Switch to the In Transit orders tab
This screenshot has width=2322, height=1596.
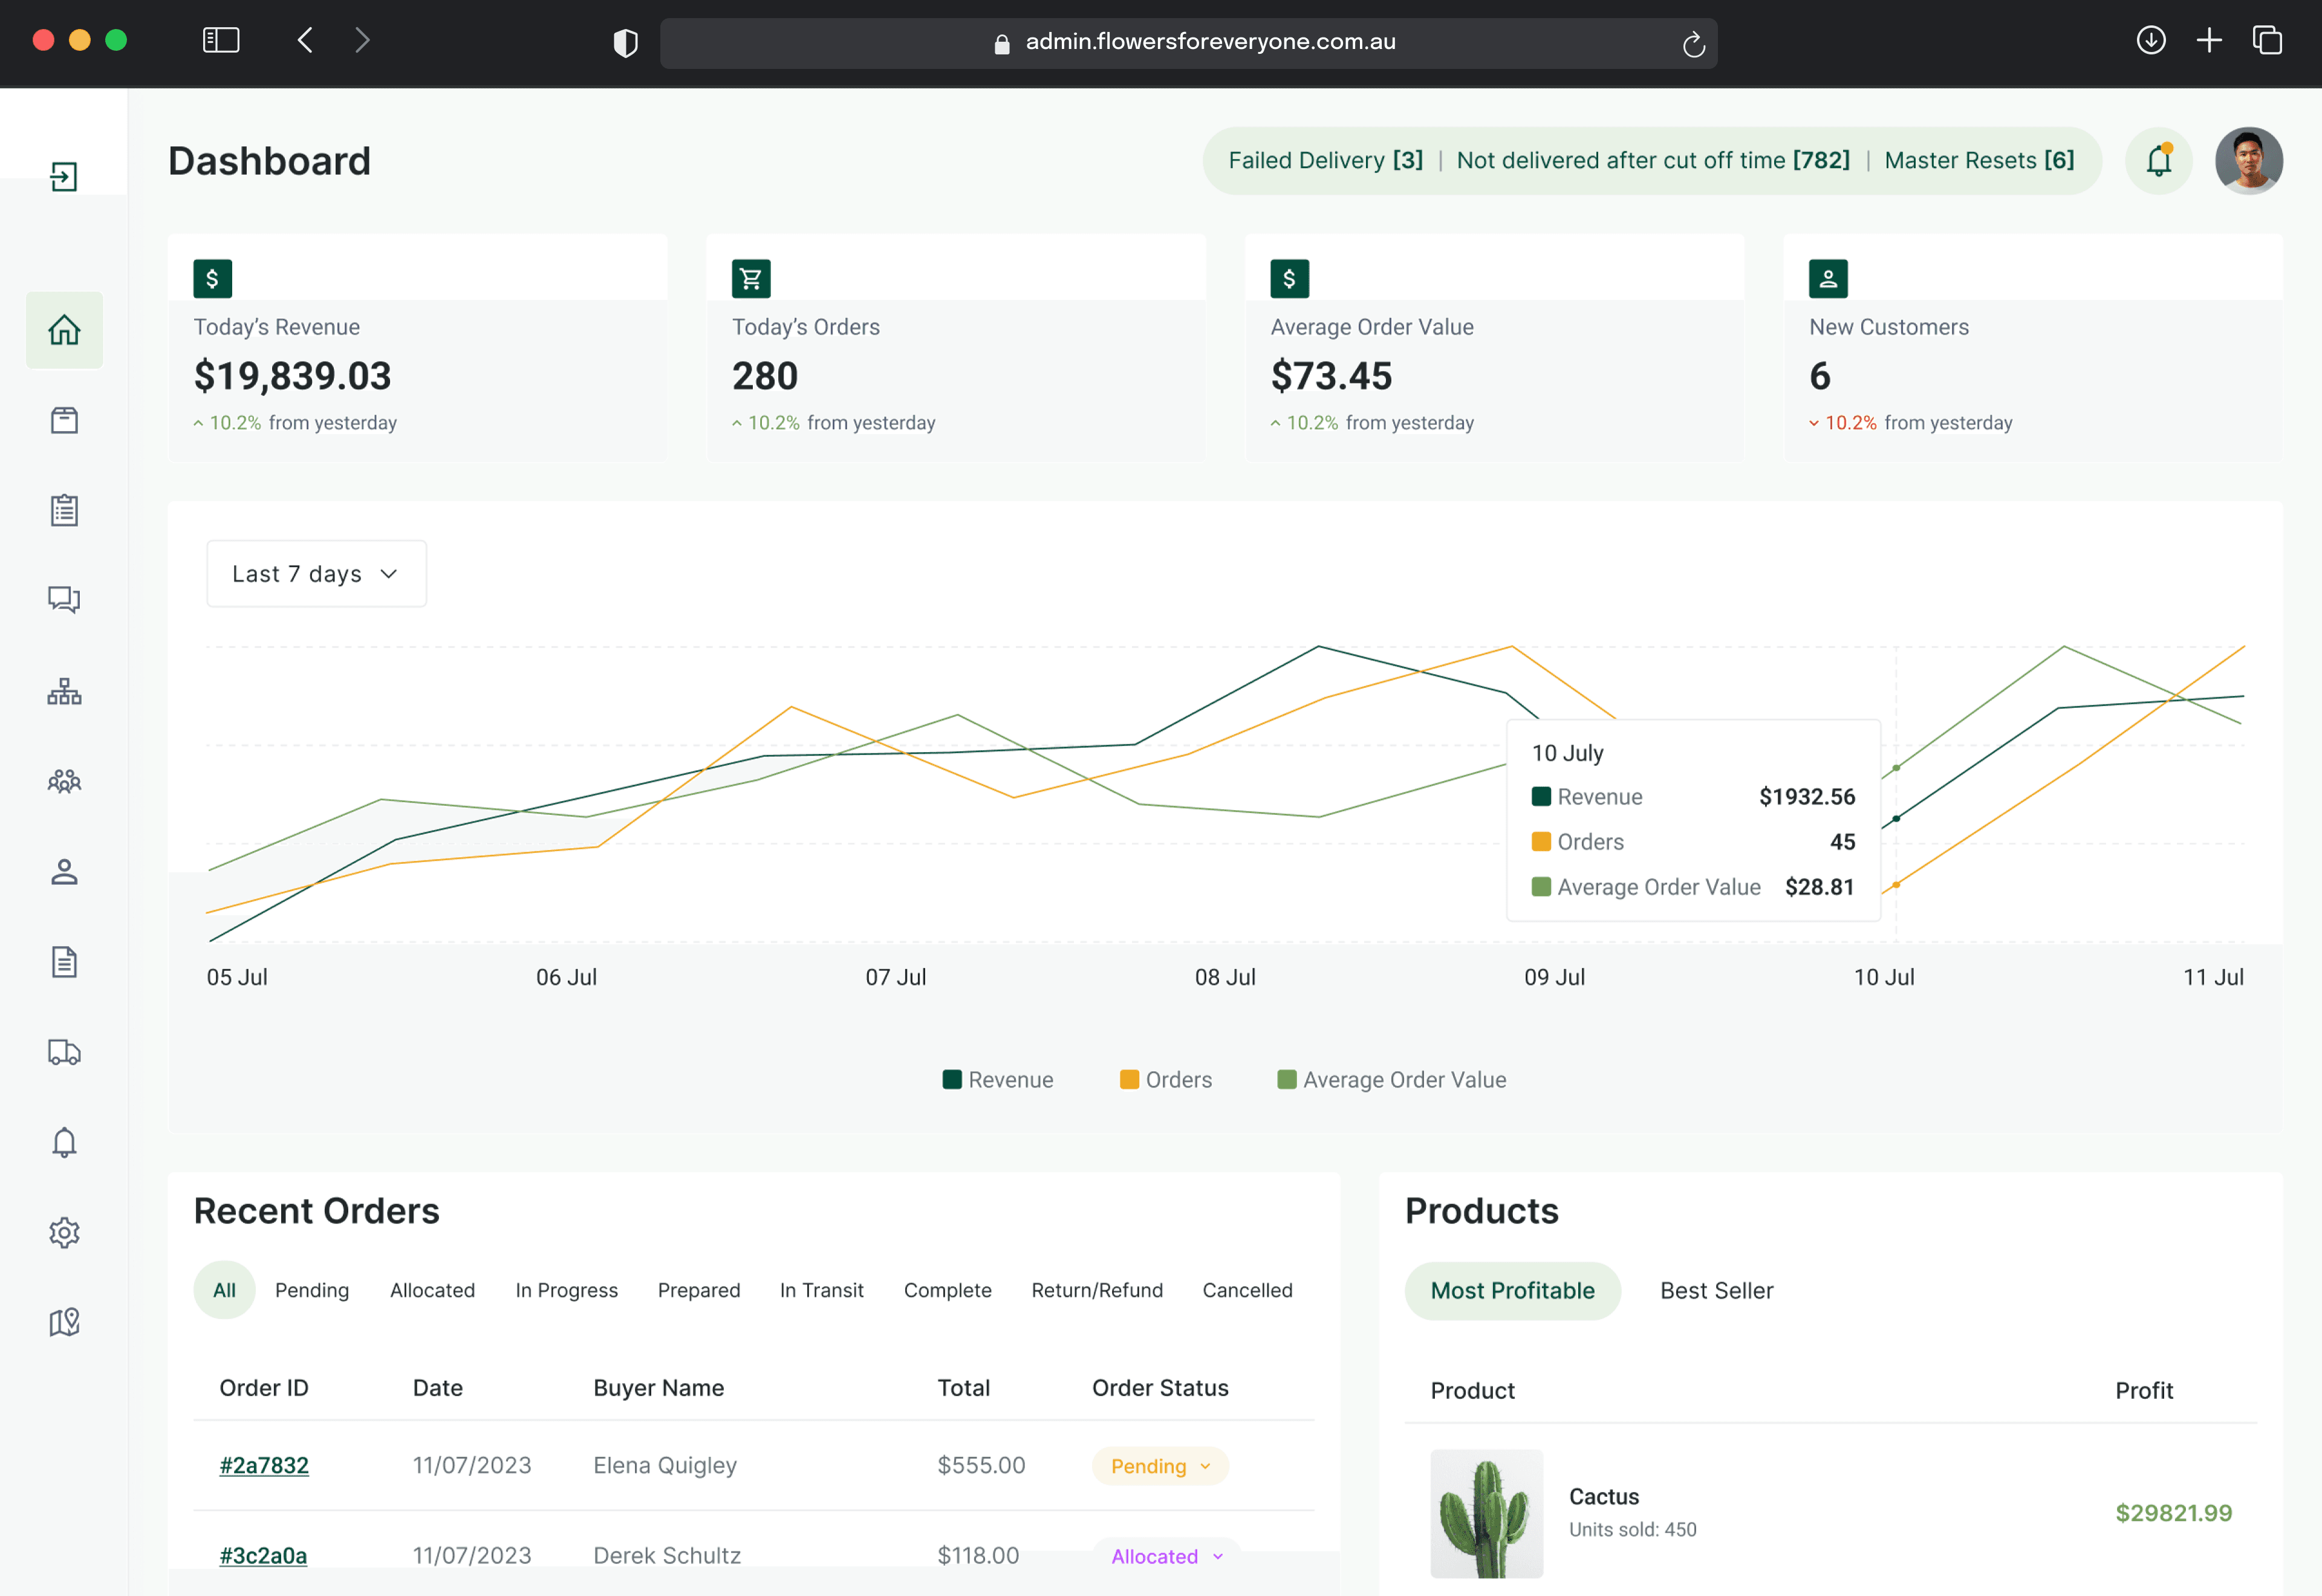821,1290
